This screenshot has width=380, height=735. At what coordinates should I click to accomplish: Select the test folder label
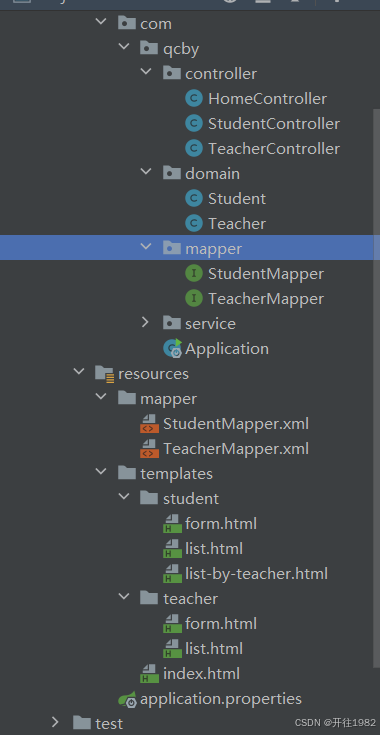[x=109, y=724]
